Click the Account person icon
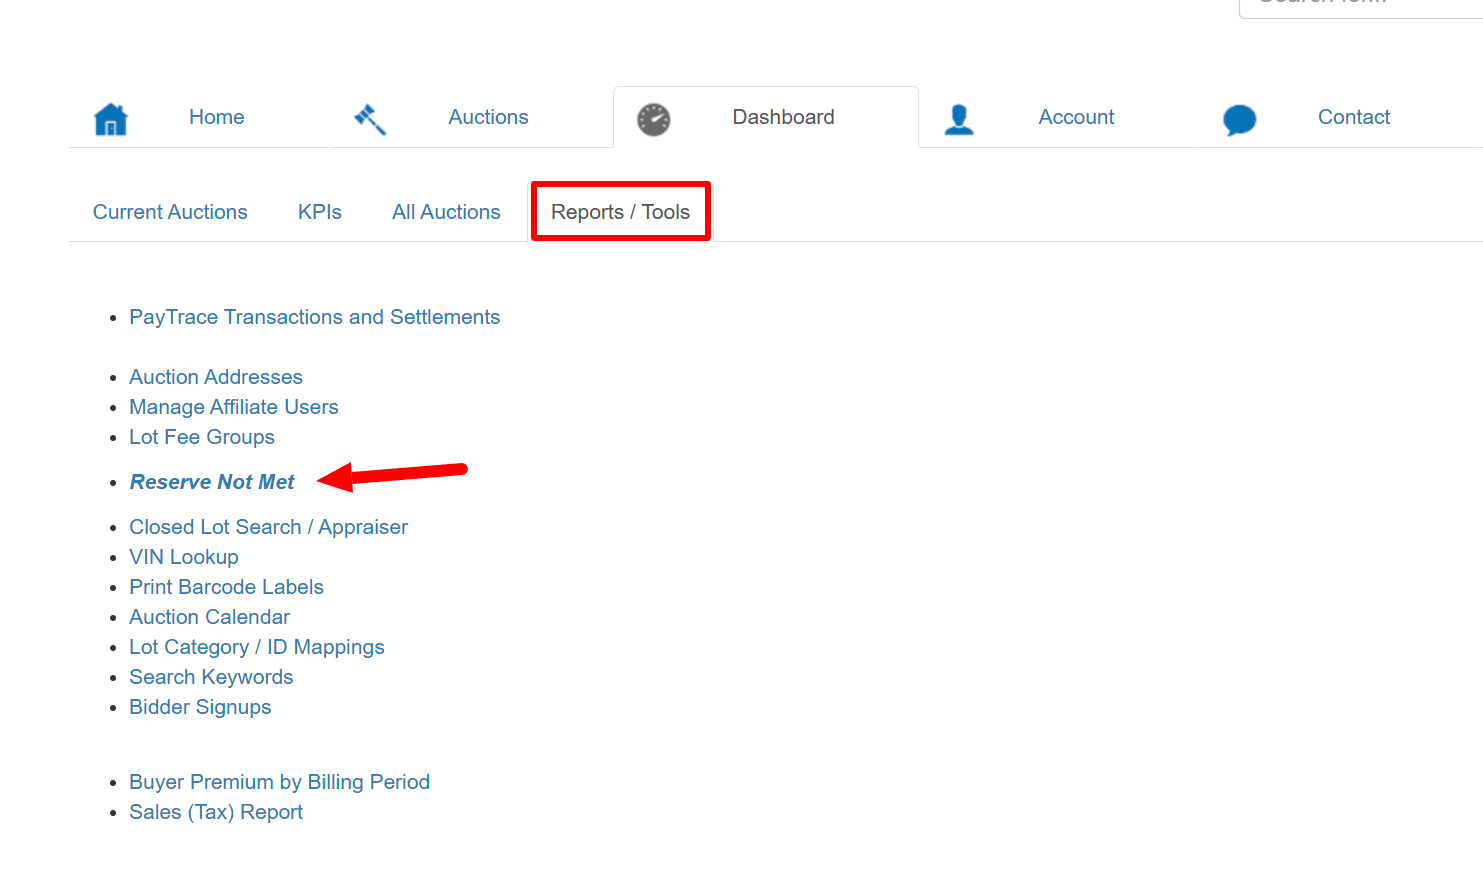 coord(959,119)
